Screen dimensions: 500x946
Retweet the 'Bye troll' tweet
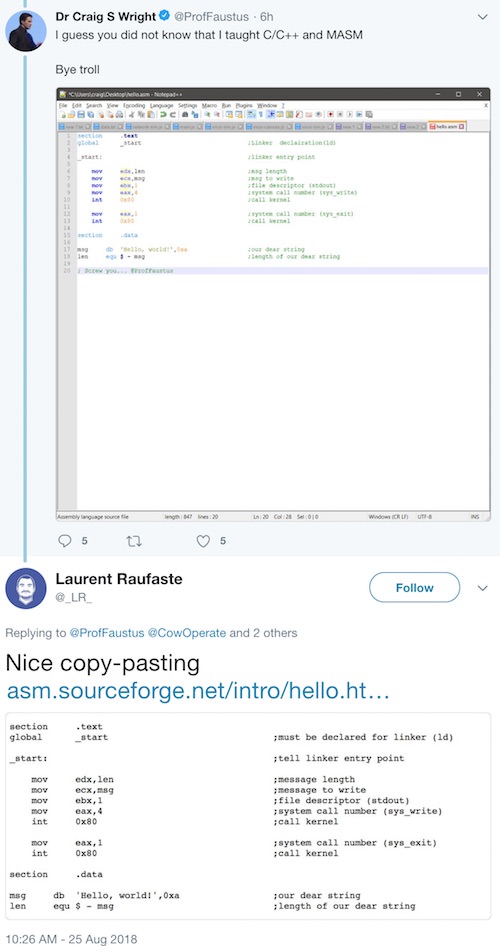(133, 541)
